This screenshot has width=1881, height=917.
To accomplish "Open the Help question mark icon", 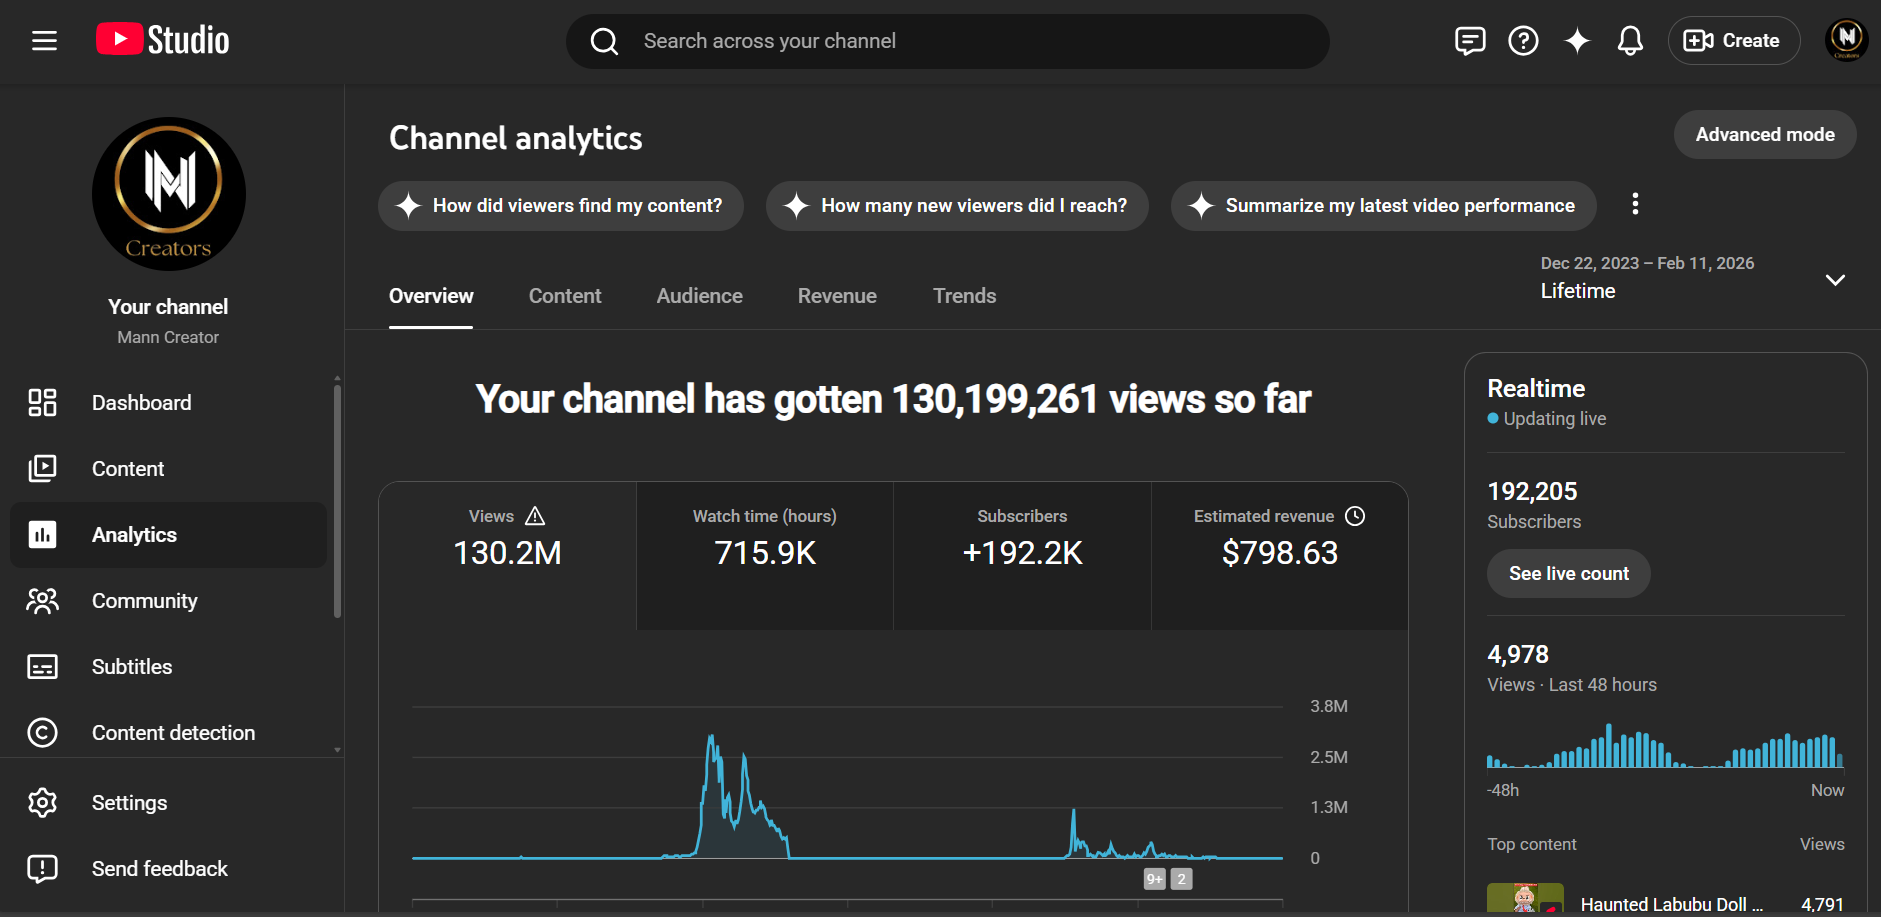I will [x=1523, y=41].
